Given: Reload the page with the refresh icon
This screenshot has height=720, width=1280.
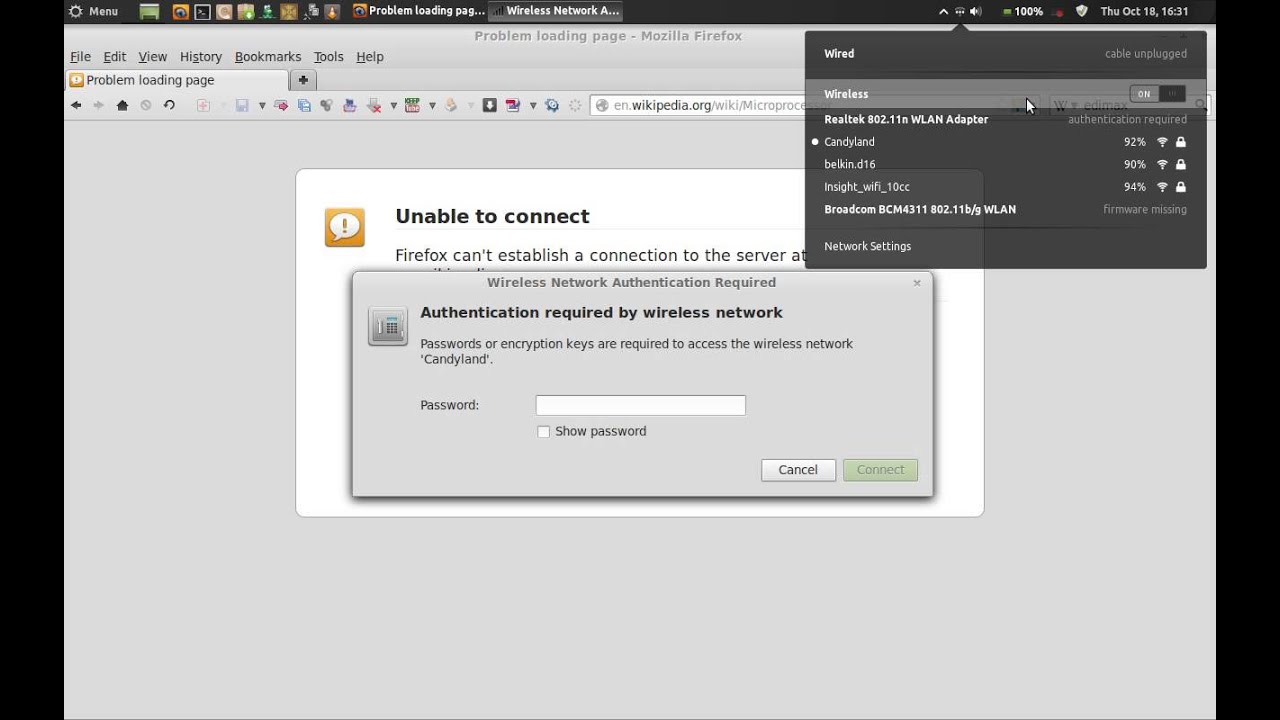Looking at the screenshot, I should tap(169, 105).
